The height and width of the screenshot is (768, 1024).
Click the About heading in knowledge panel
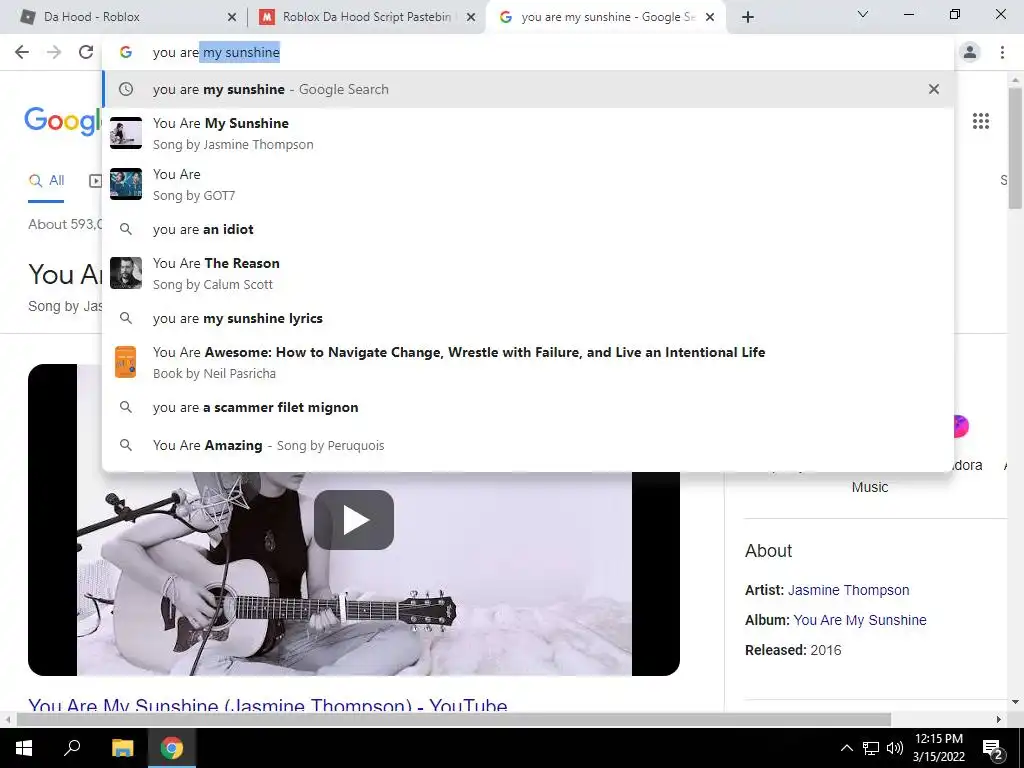tap(769, 551)
